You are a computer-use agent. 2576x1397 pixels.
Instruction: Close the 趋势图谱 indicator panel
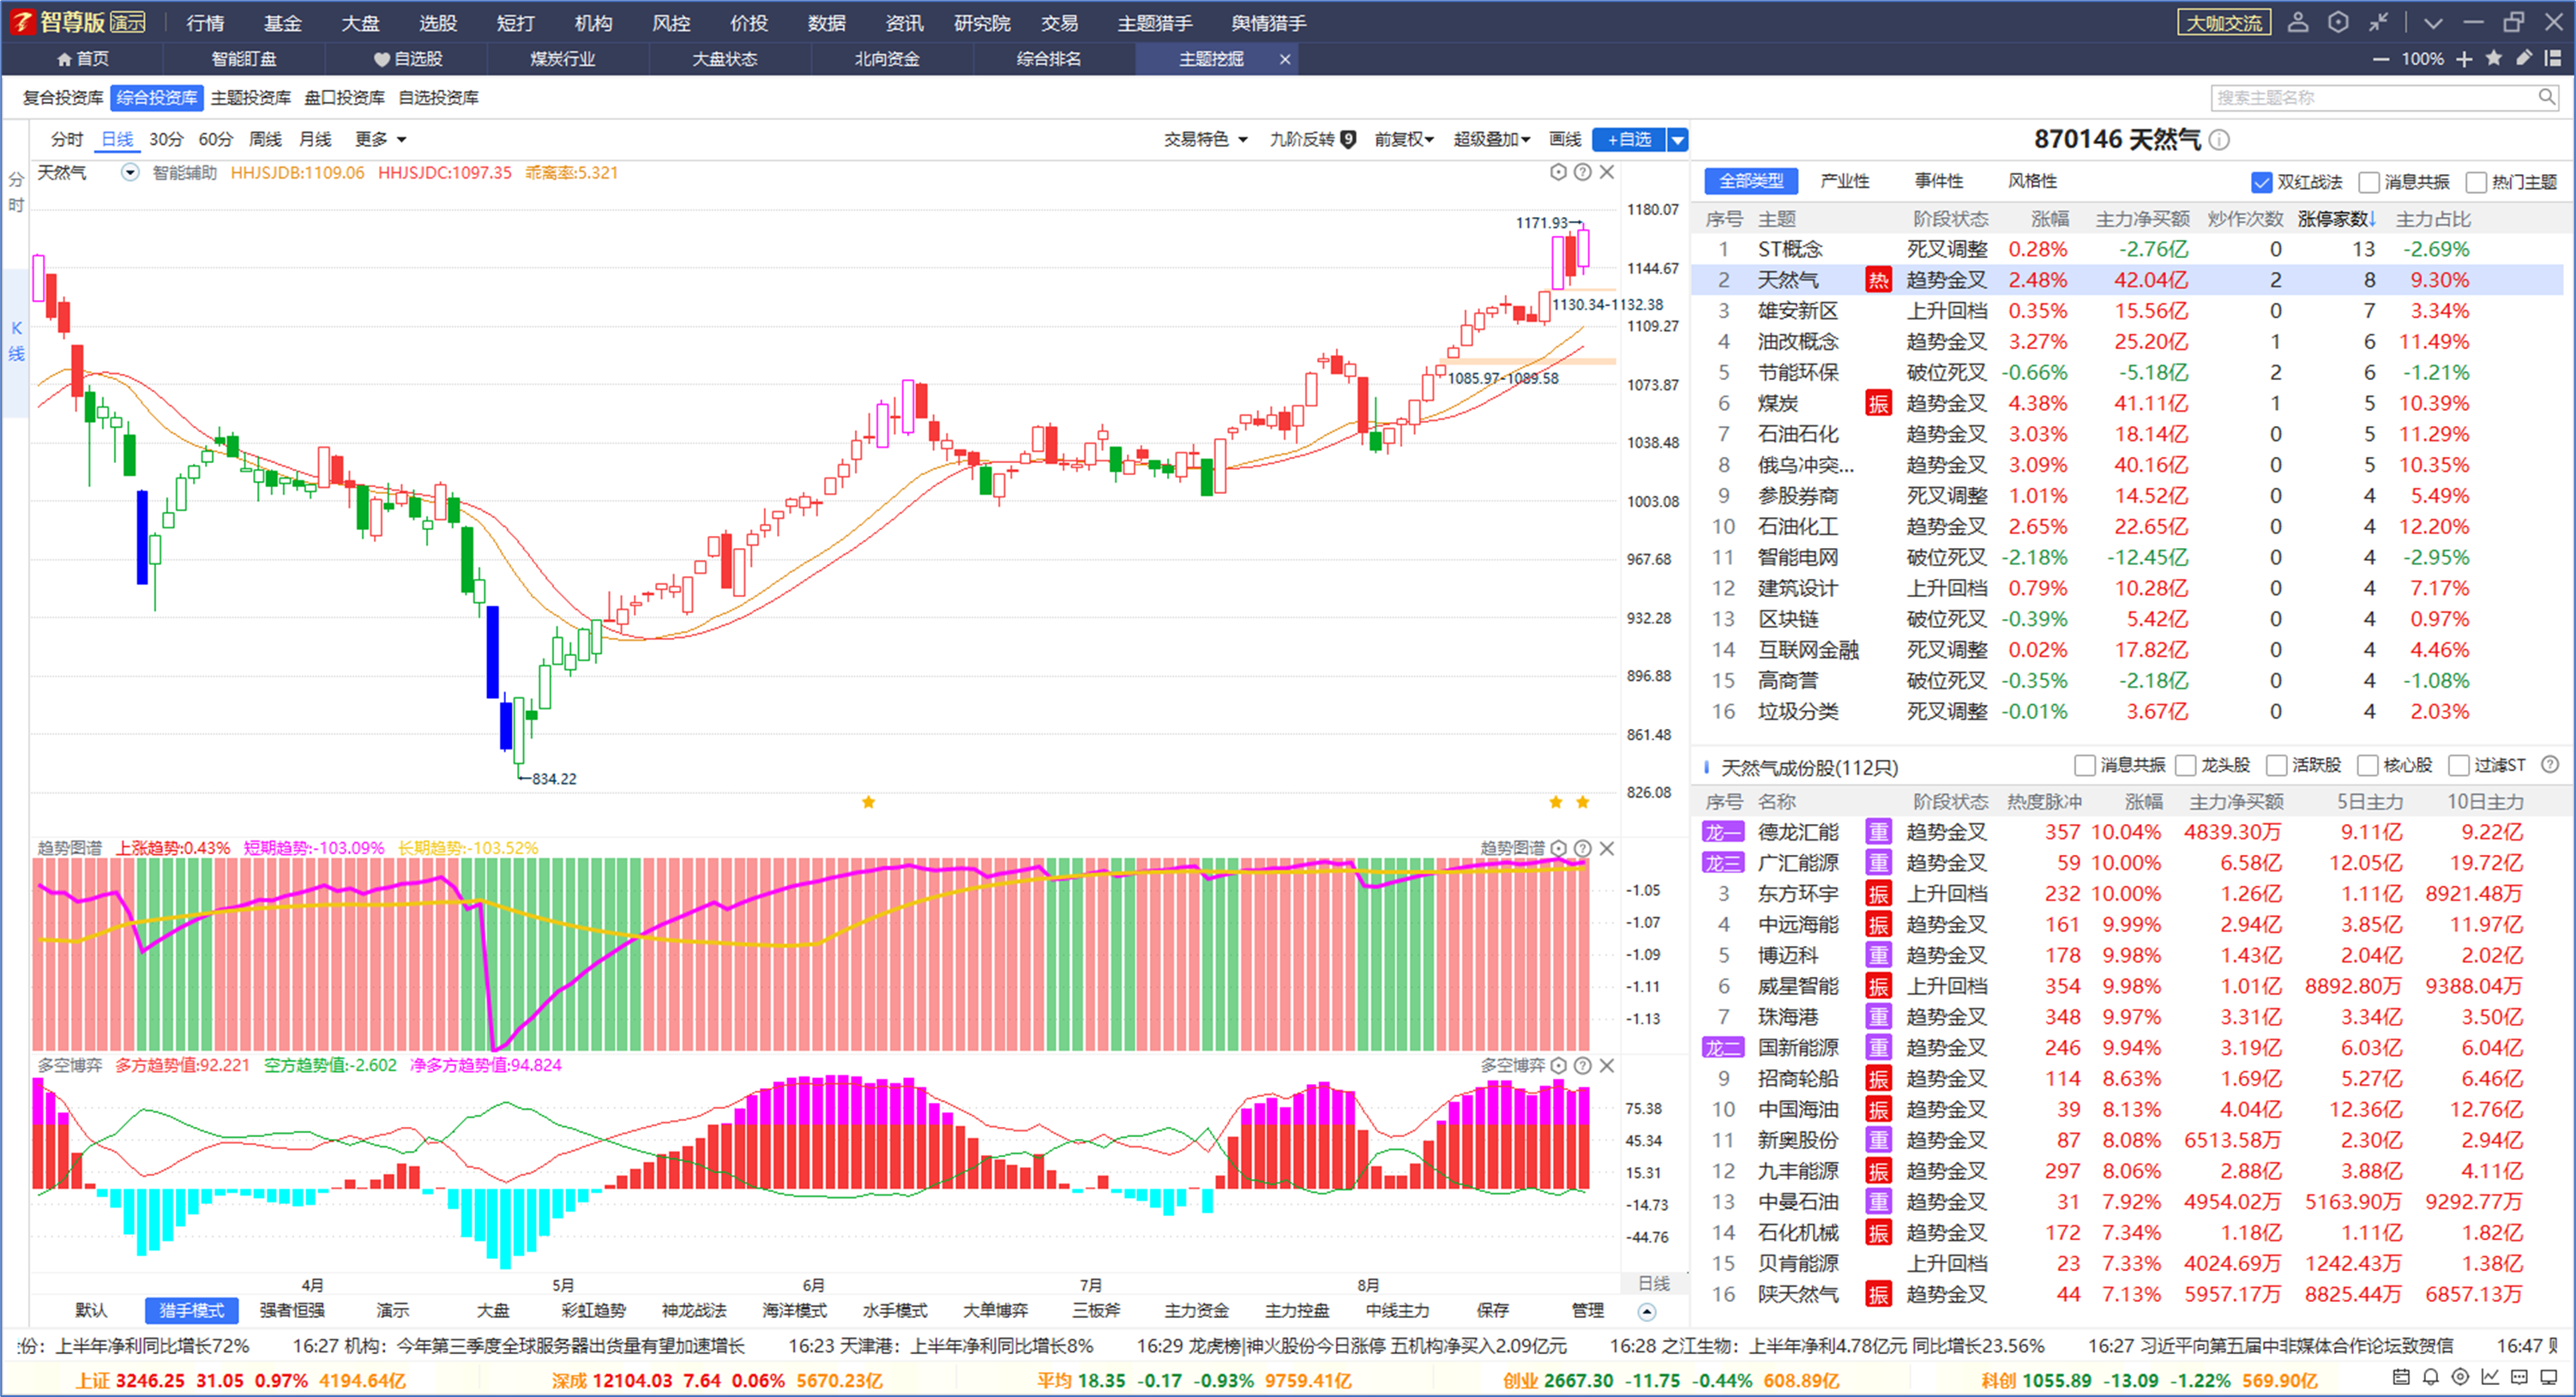pyautogui.click(x=1607, y=848)
